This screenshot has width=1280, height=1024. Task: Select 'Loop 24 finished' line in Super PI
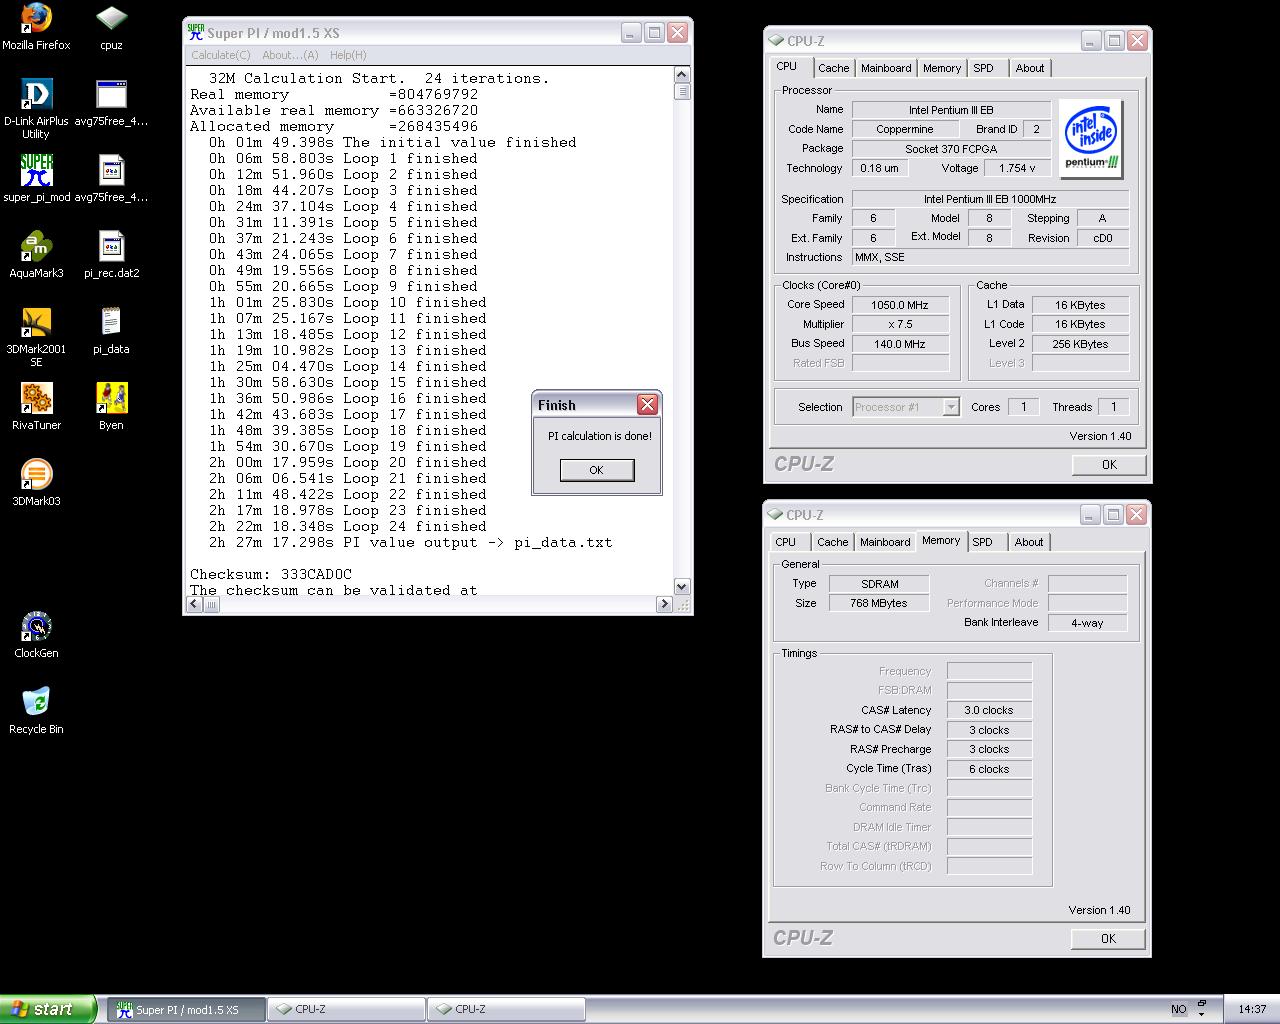tap(348, 526)
